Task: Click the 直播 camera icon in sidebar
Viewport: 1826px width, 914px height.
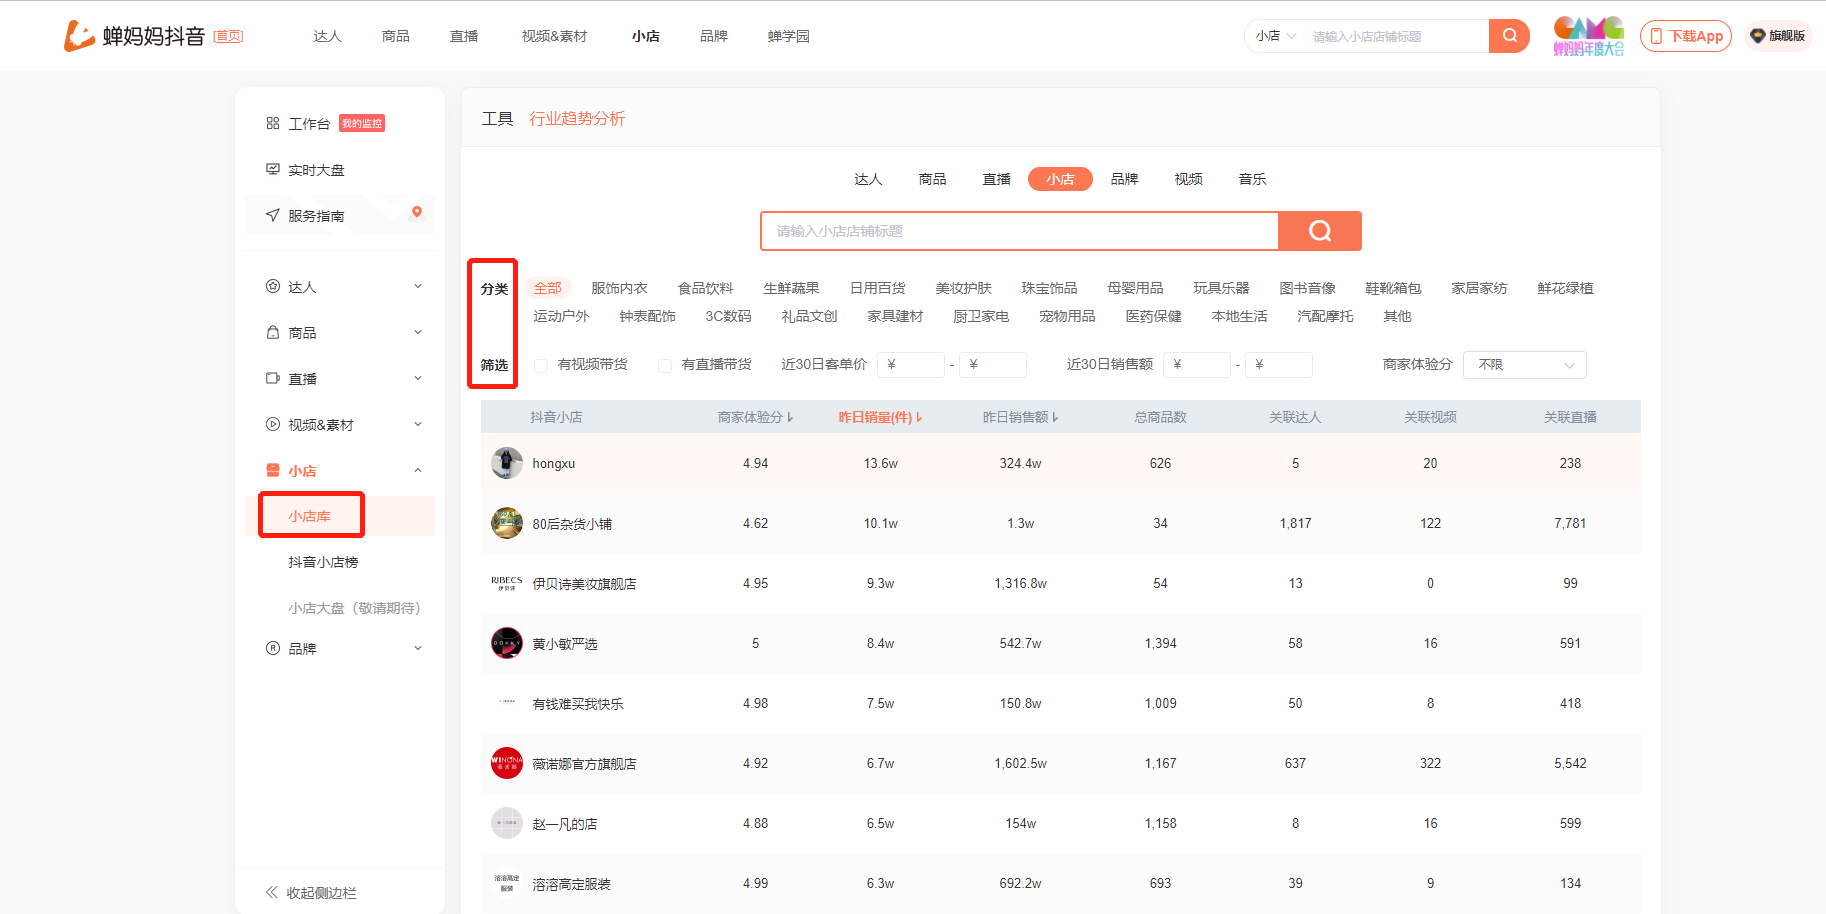Action: coord(272,378)
